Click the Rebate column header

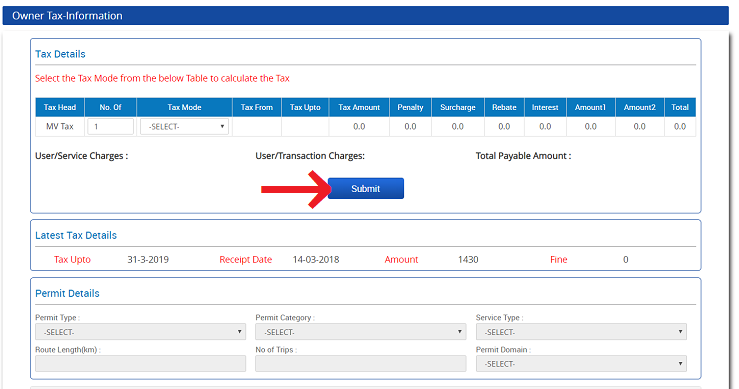pos(504,108)
